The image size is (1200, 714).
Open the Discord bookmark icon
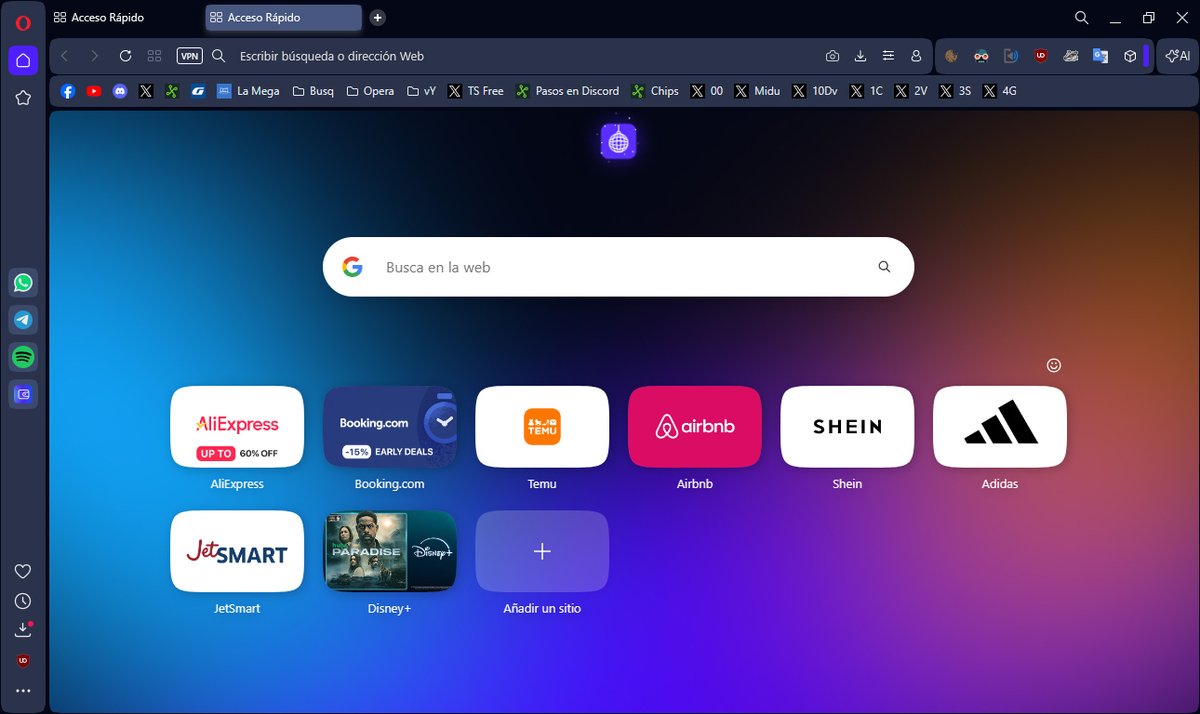[120, 91]
